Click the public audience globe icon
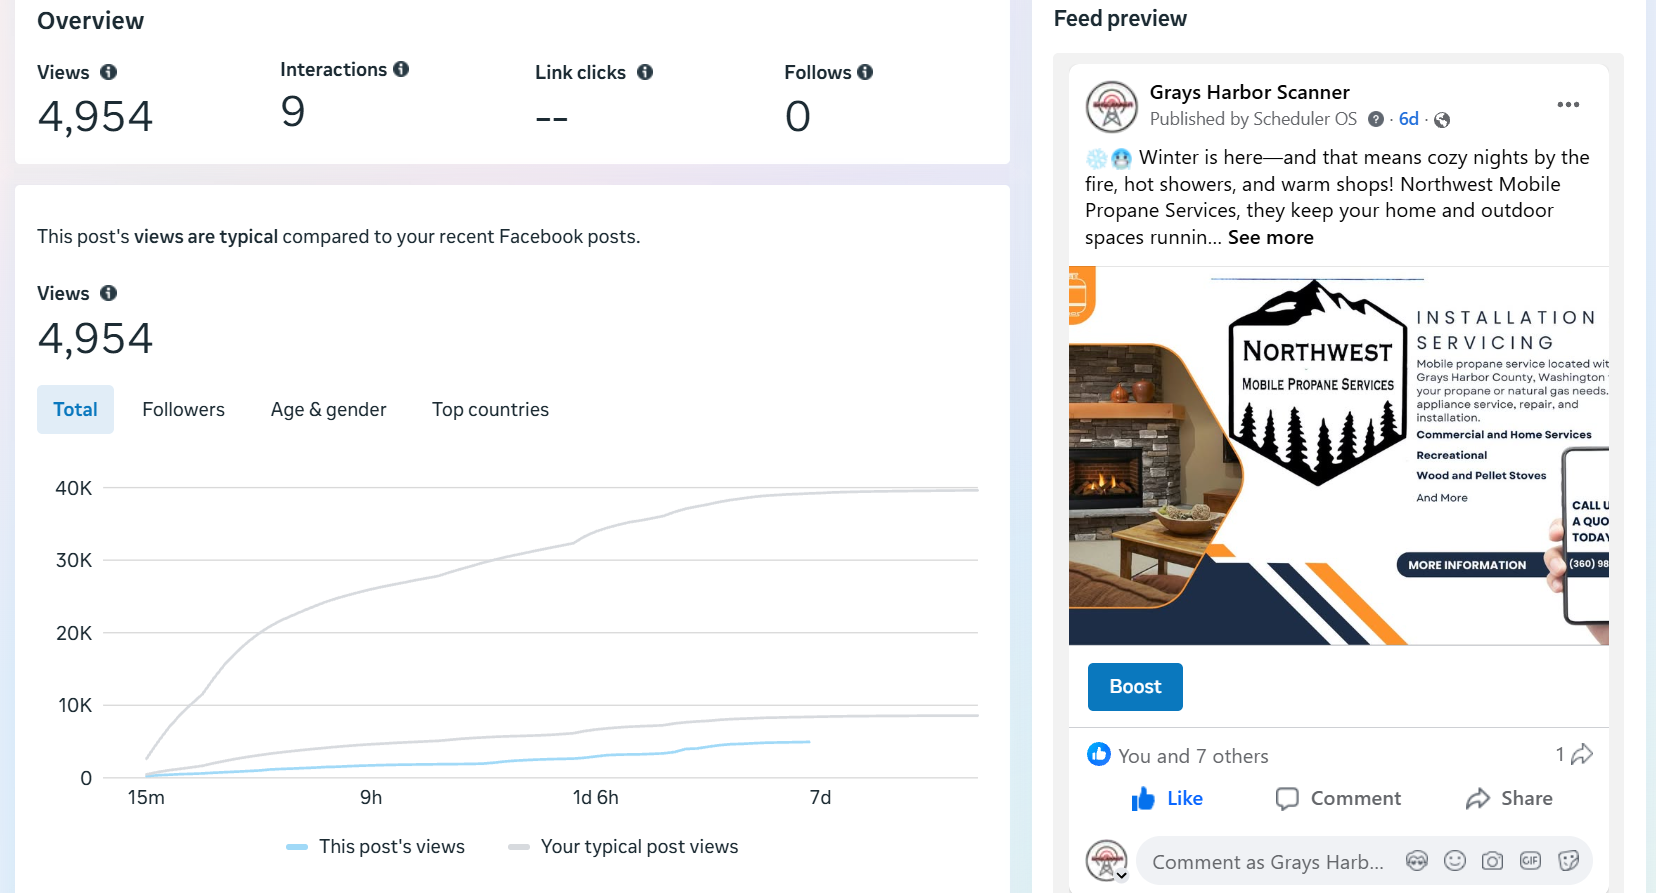Screen dimensions: 1656x893 click(1442, 120)
